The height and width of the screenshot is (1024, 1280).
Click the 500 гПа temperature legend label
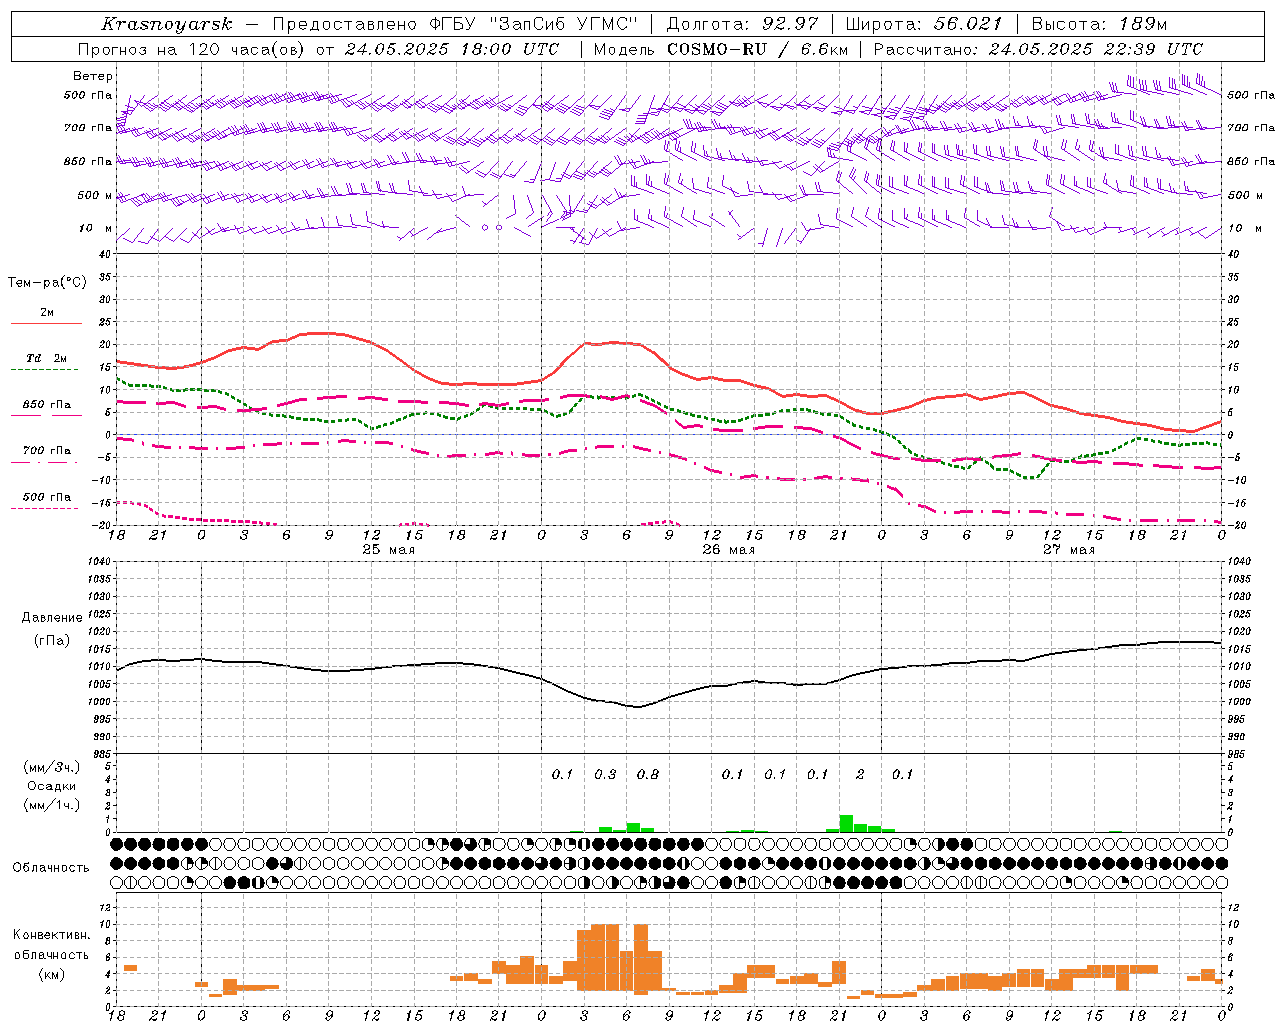(x=47, y=497)
